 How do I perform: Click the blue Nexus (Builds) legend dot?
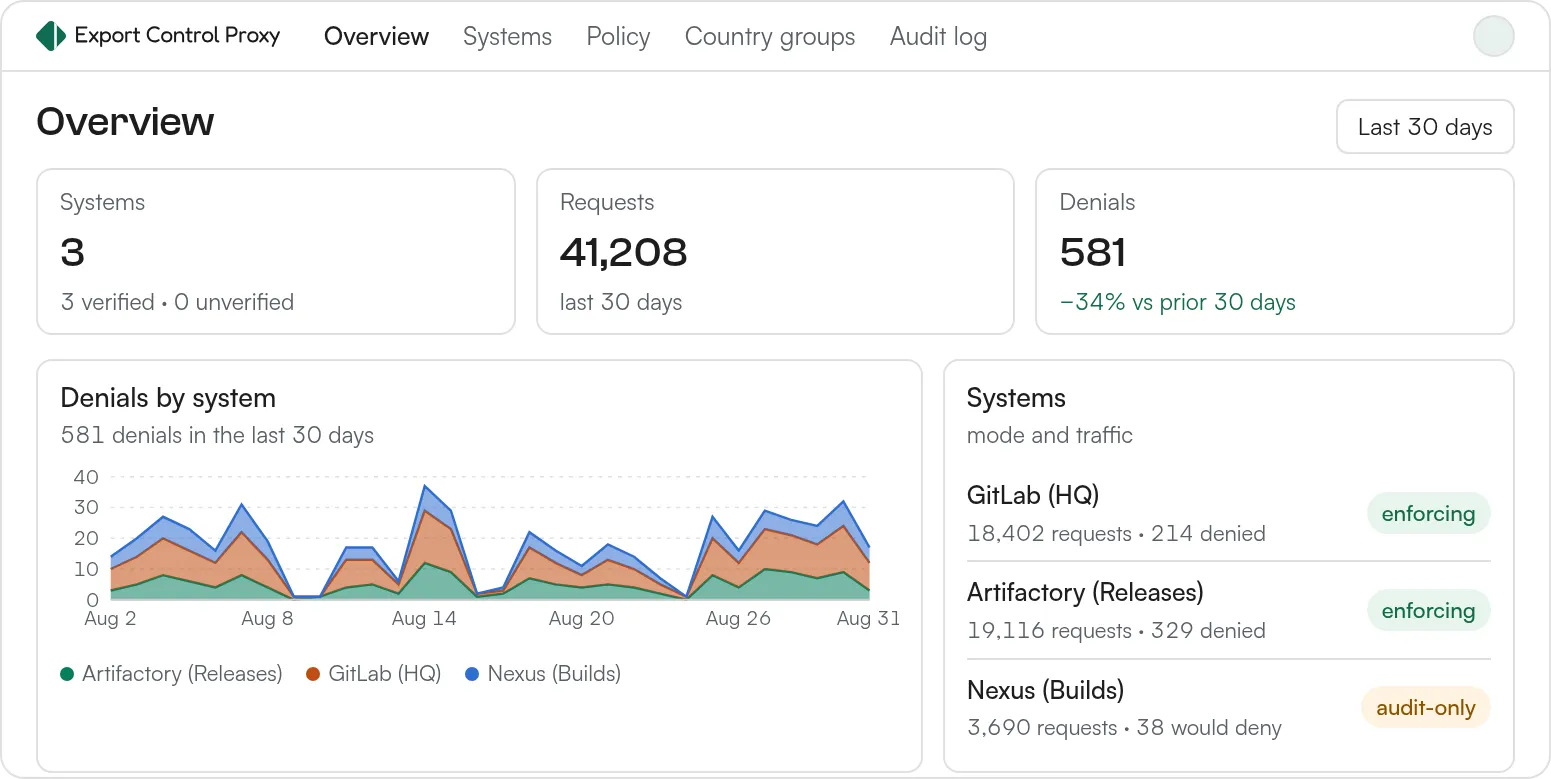(472, 674)
